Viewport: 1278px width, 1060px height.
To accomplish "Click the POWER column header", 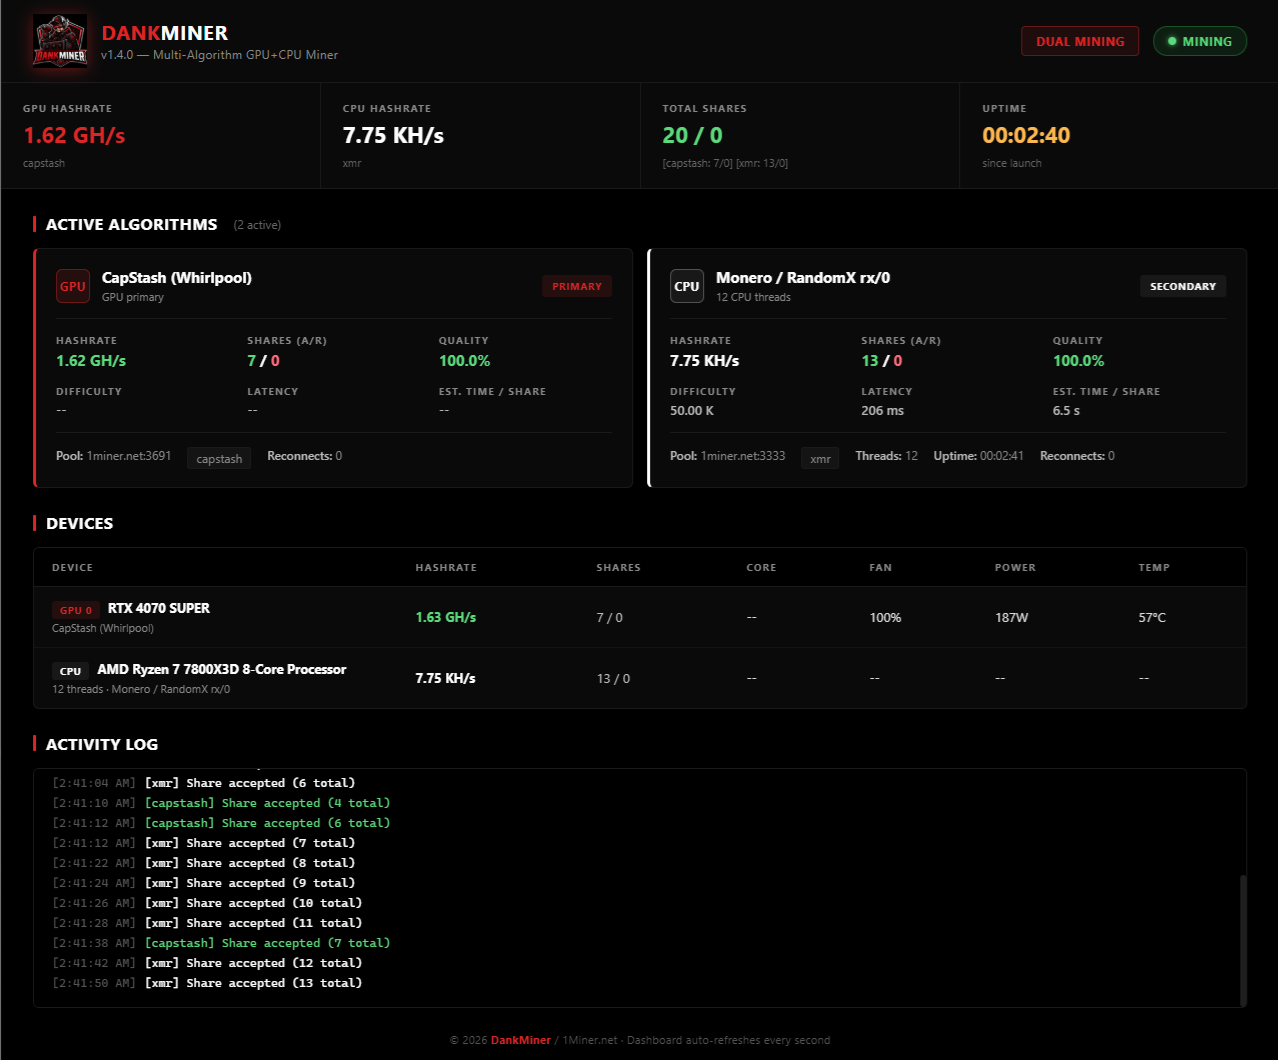I will click(x=1015, y=567).
